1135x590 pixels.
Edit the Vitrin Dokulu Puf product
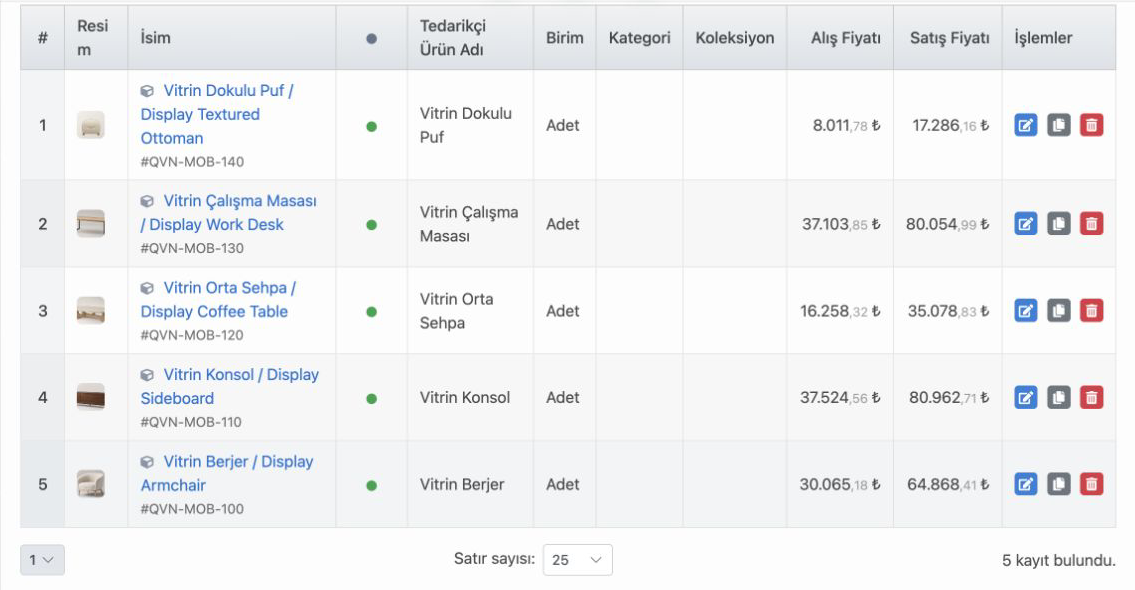pos(1026,125)
